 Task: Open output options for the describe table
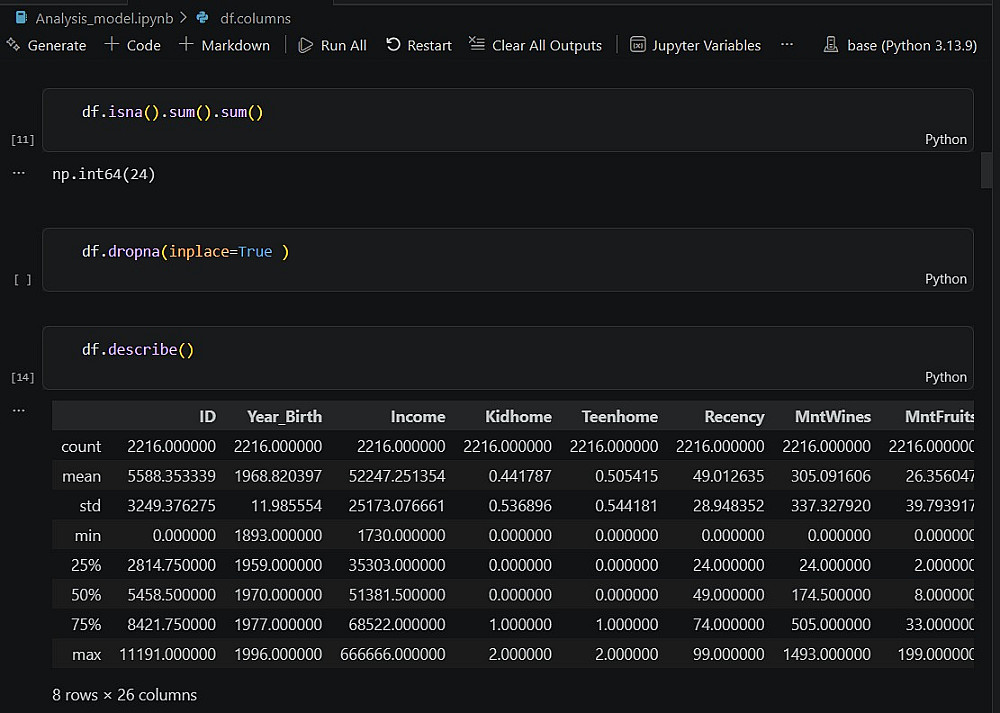(18, 410)
